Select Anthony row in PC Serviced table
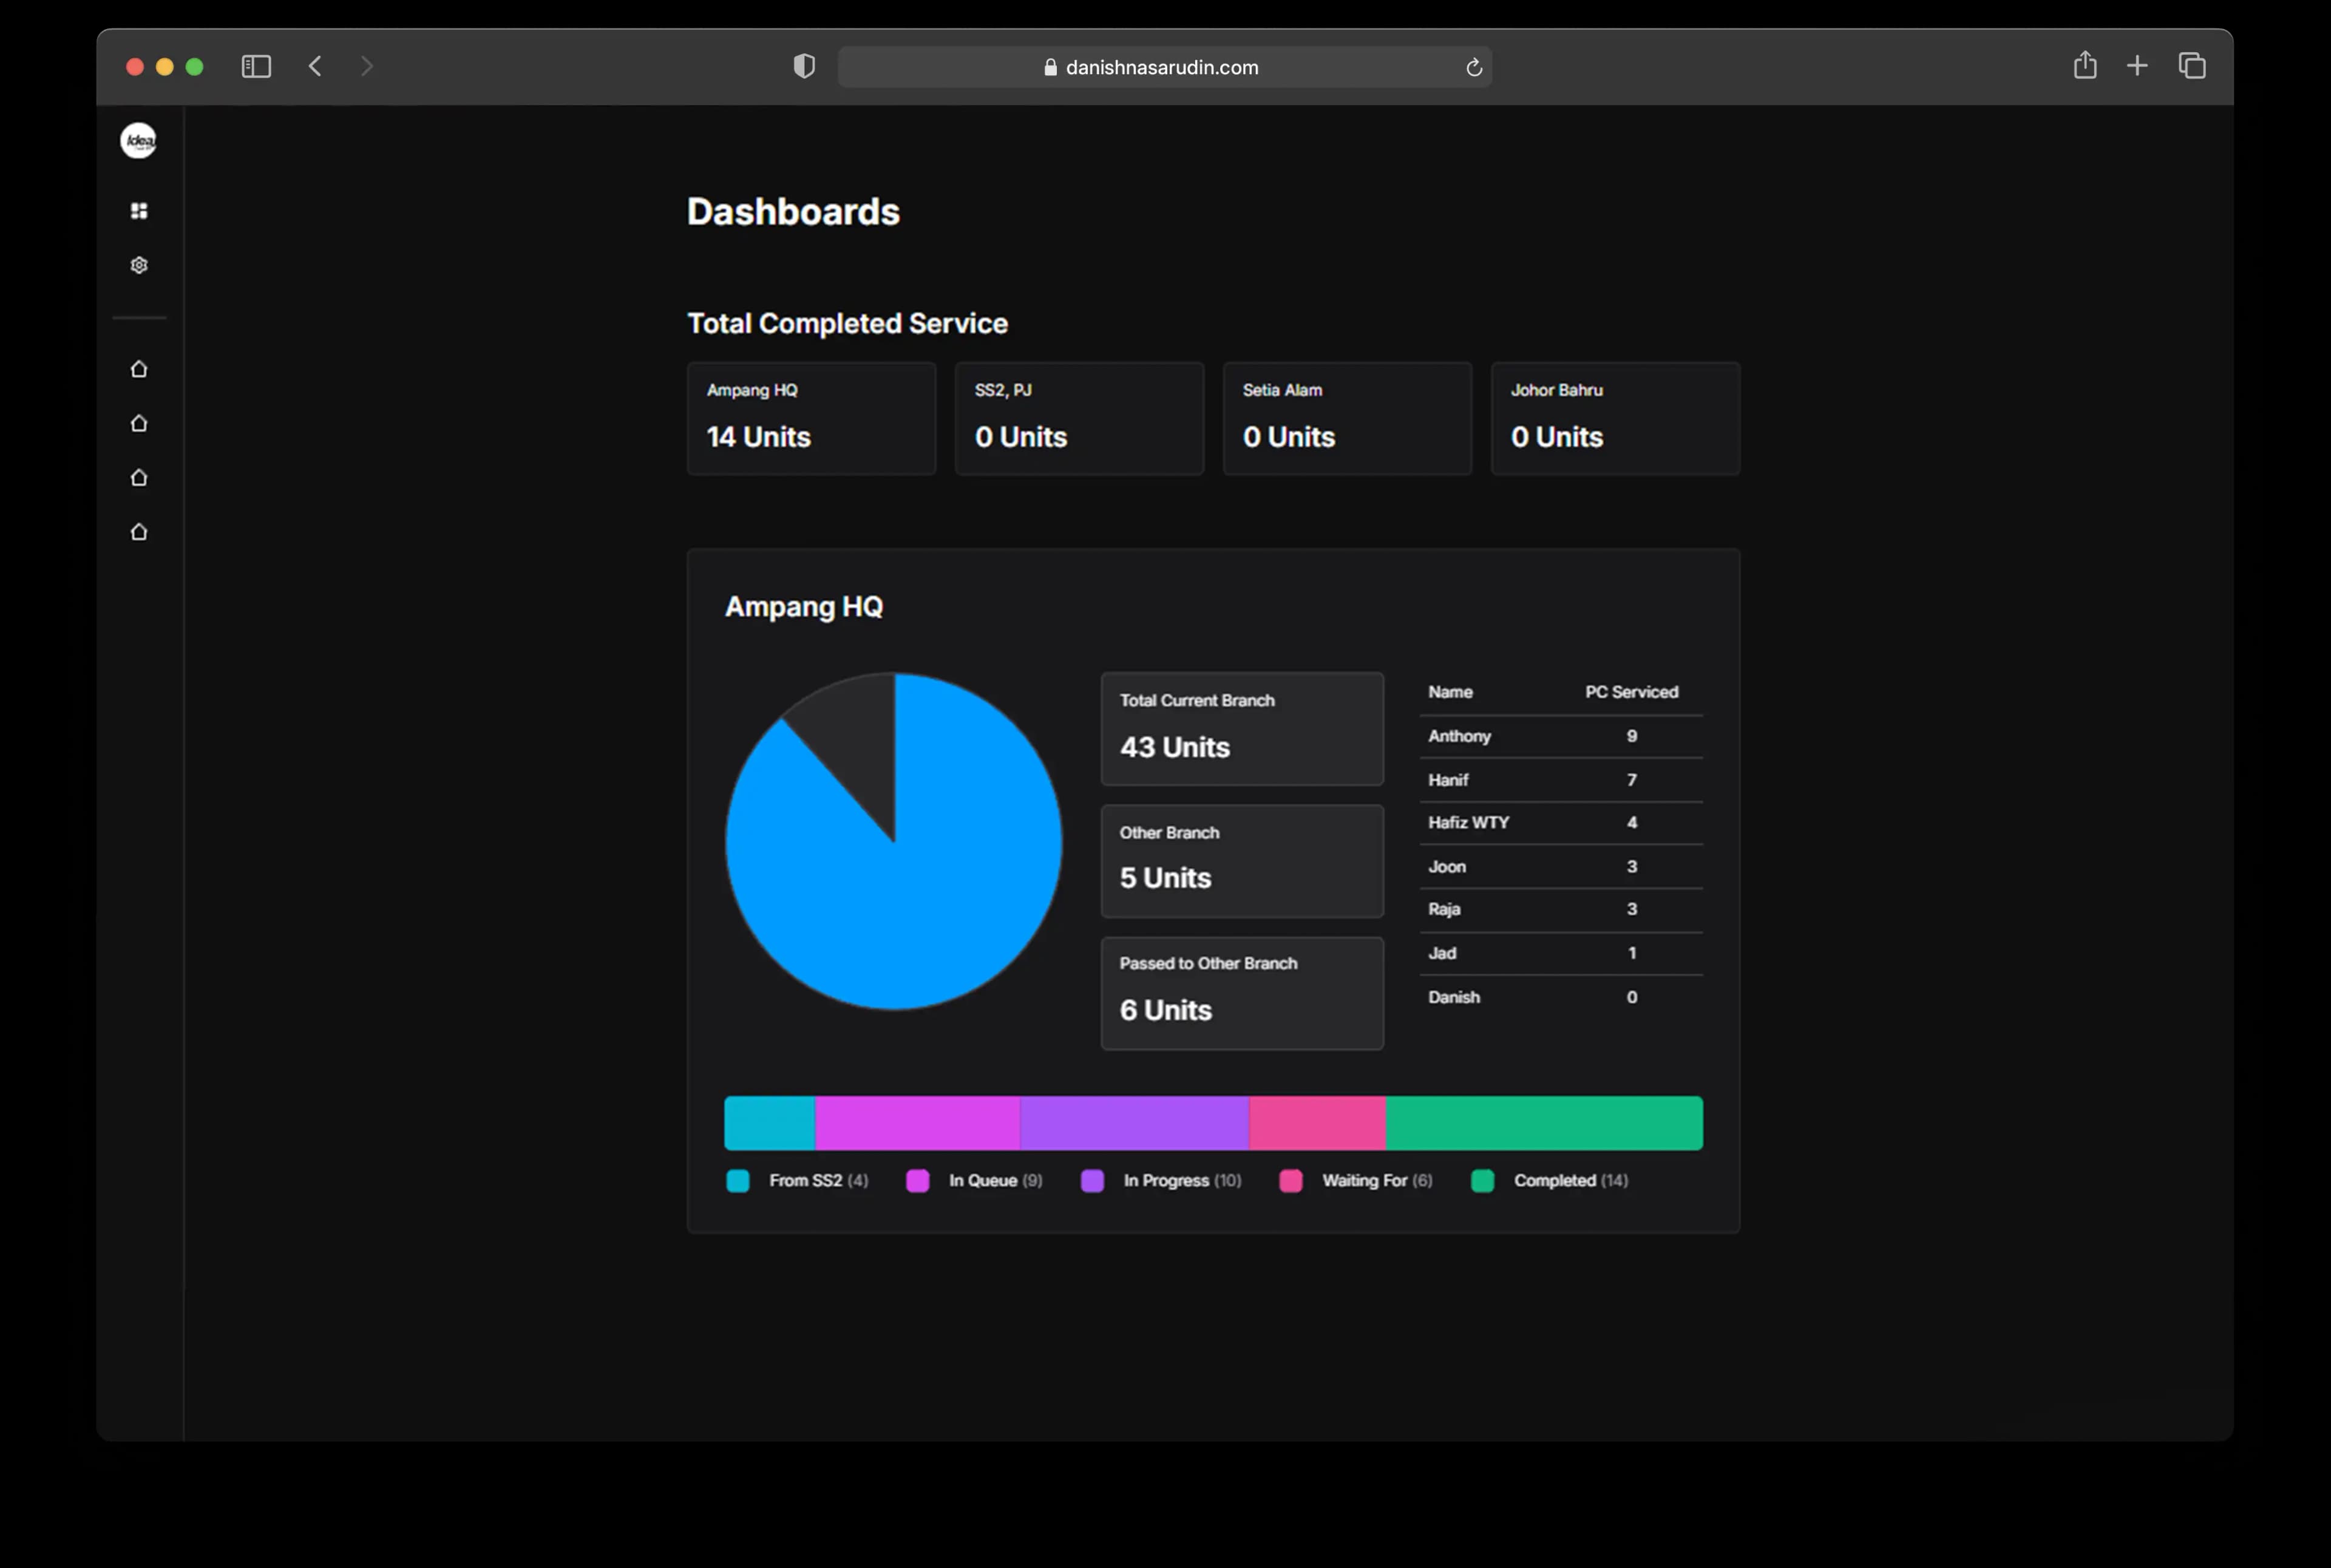 click(x=1561, y=736)
